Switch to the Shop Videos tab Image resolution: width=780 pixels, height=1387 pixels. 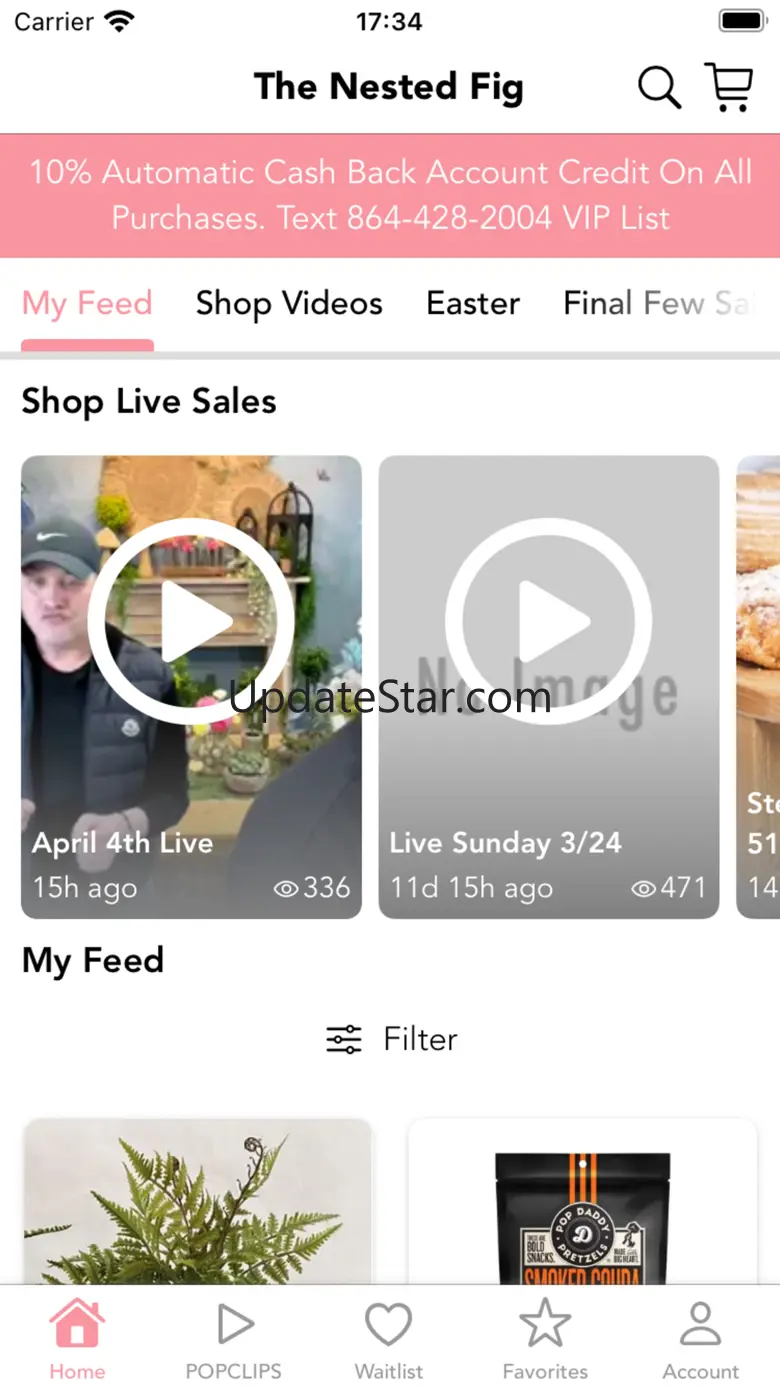click(x=289, y=304)
